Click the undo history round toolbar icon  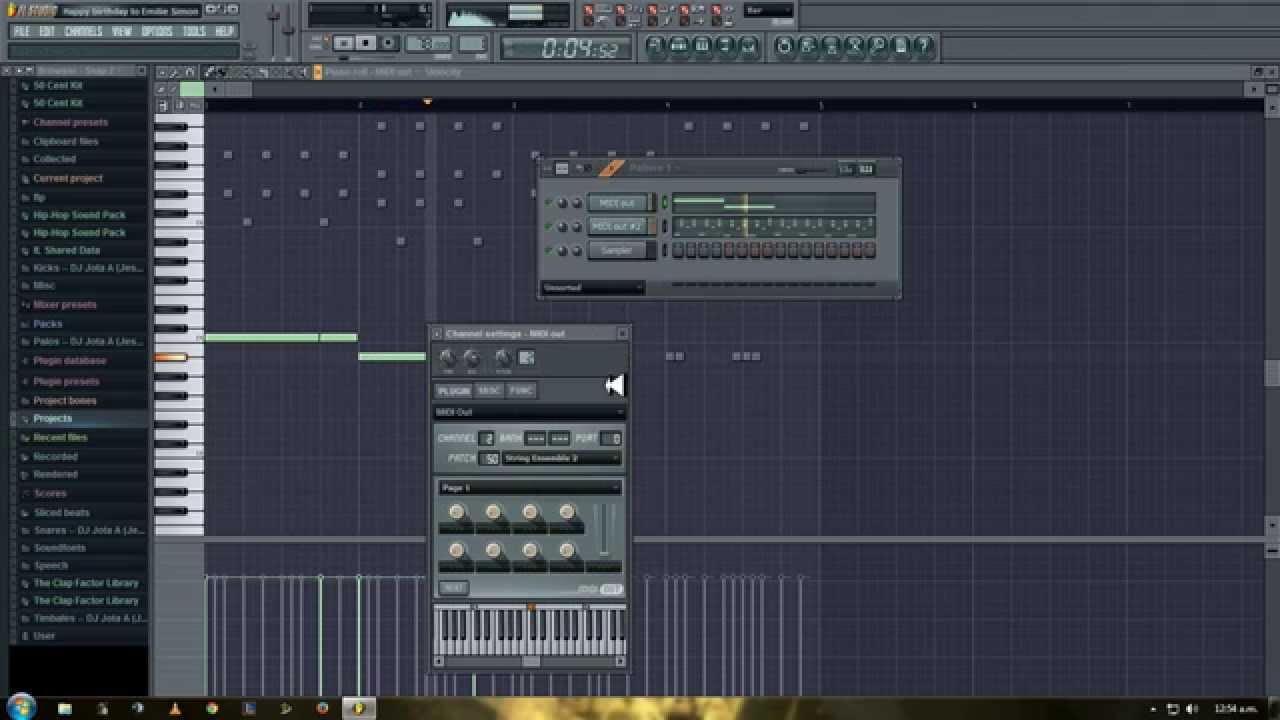tap(784, 45)
